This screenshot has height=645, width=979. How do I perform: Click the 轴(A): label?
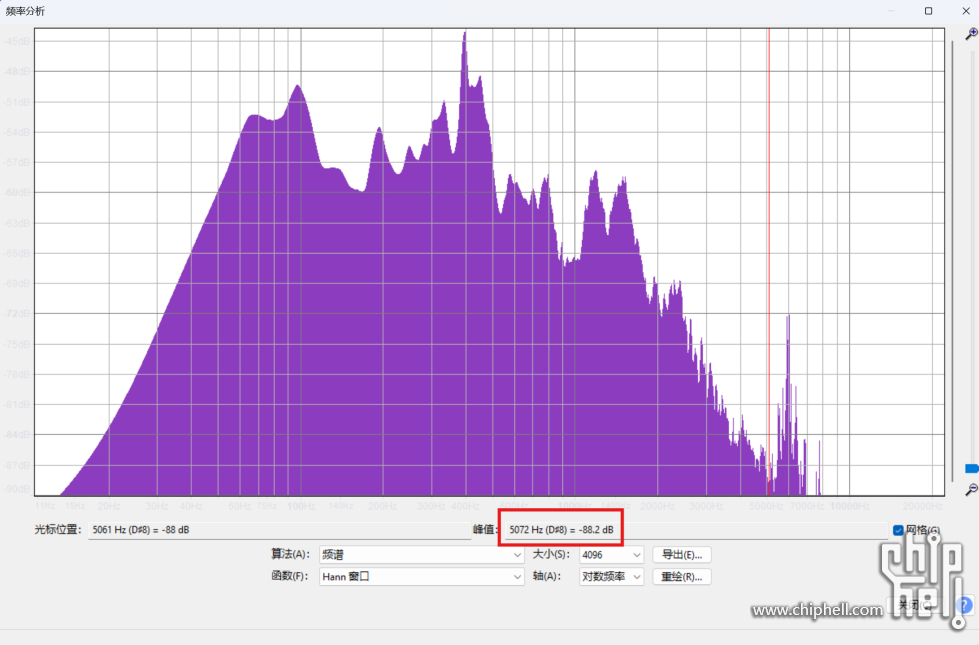click(x=547, y=576)
